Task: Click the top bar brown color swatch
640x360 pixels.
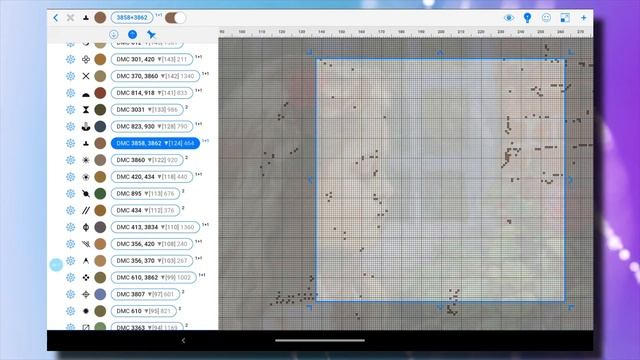Action: [x=100, y=18]
